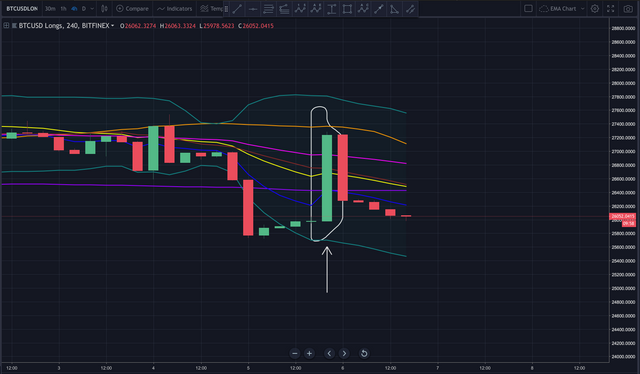Reset the chart view
The image size is (640, 374).
point(364,353)
